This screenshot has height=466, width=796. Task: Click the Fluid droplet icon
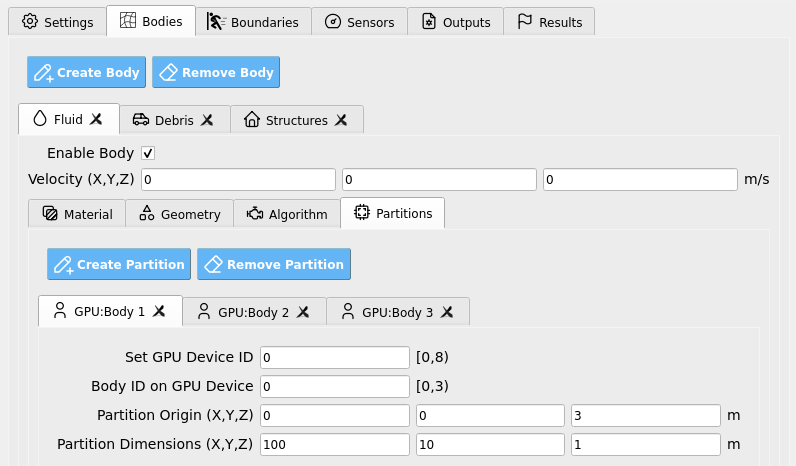coord(40,119)
